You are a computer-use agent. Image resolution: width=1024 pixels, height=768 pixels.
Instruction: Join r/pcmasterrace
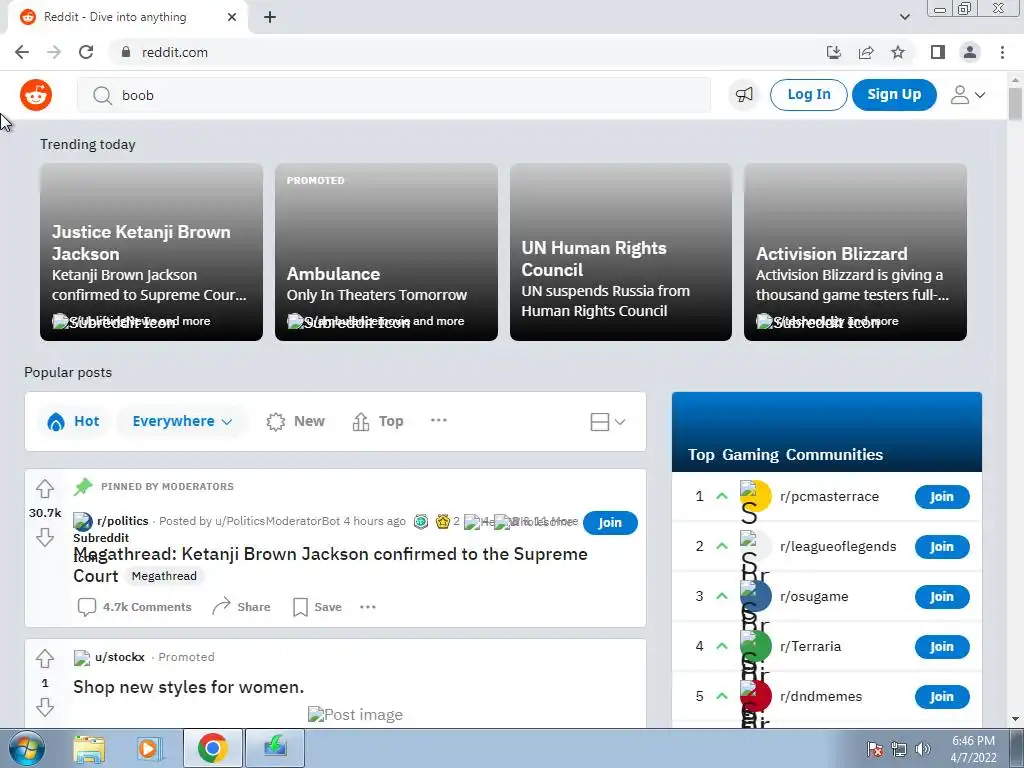(x=942, y=497)
